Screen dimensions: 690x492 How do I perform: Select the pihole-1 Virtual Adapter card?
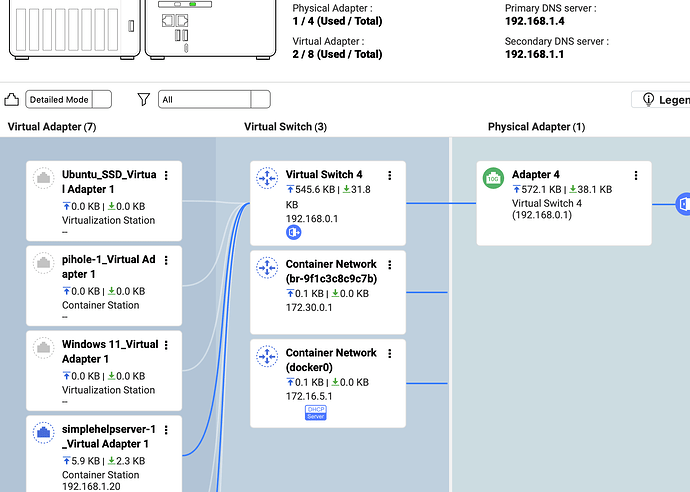click(104, 285)
